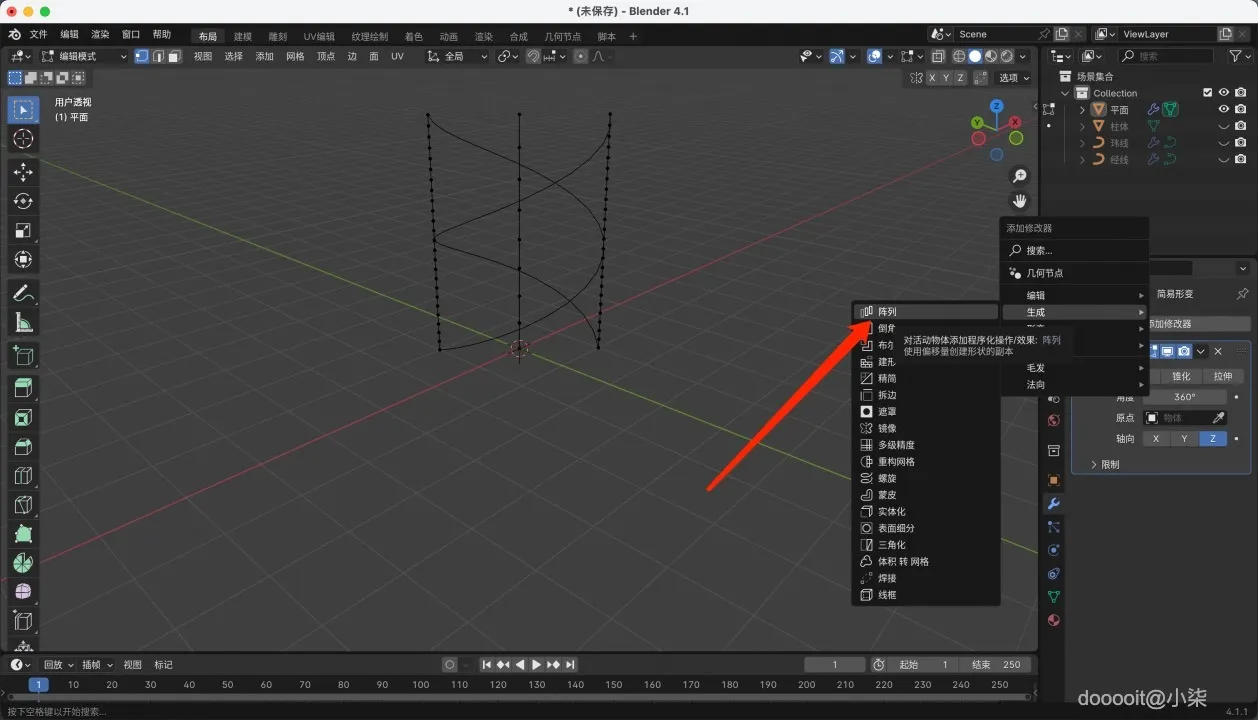This screenshot has width=1258, height=720.
Task: Play the timeline animation
Action: pyautogui.click(x=536, y=665)
